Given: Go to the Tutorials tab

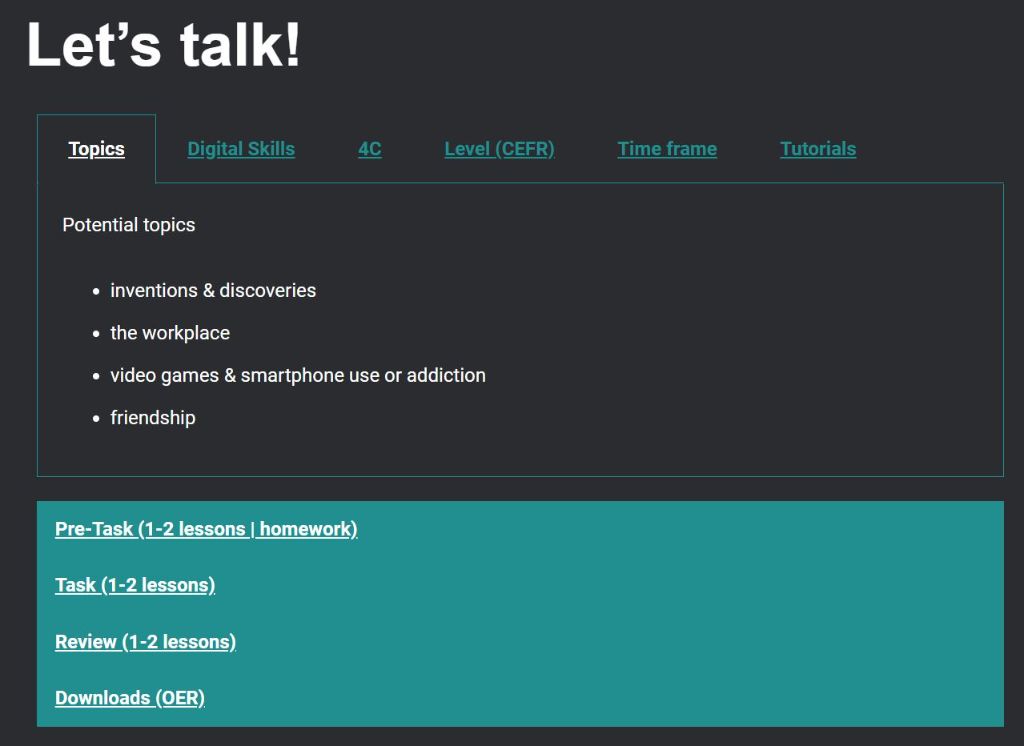Looking at the screenshot, I should click(x=818, y=149).
